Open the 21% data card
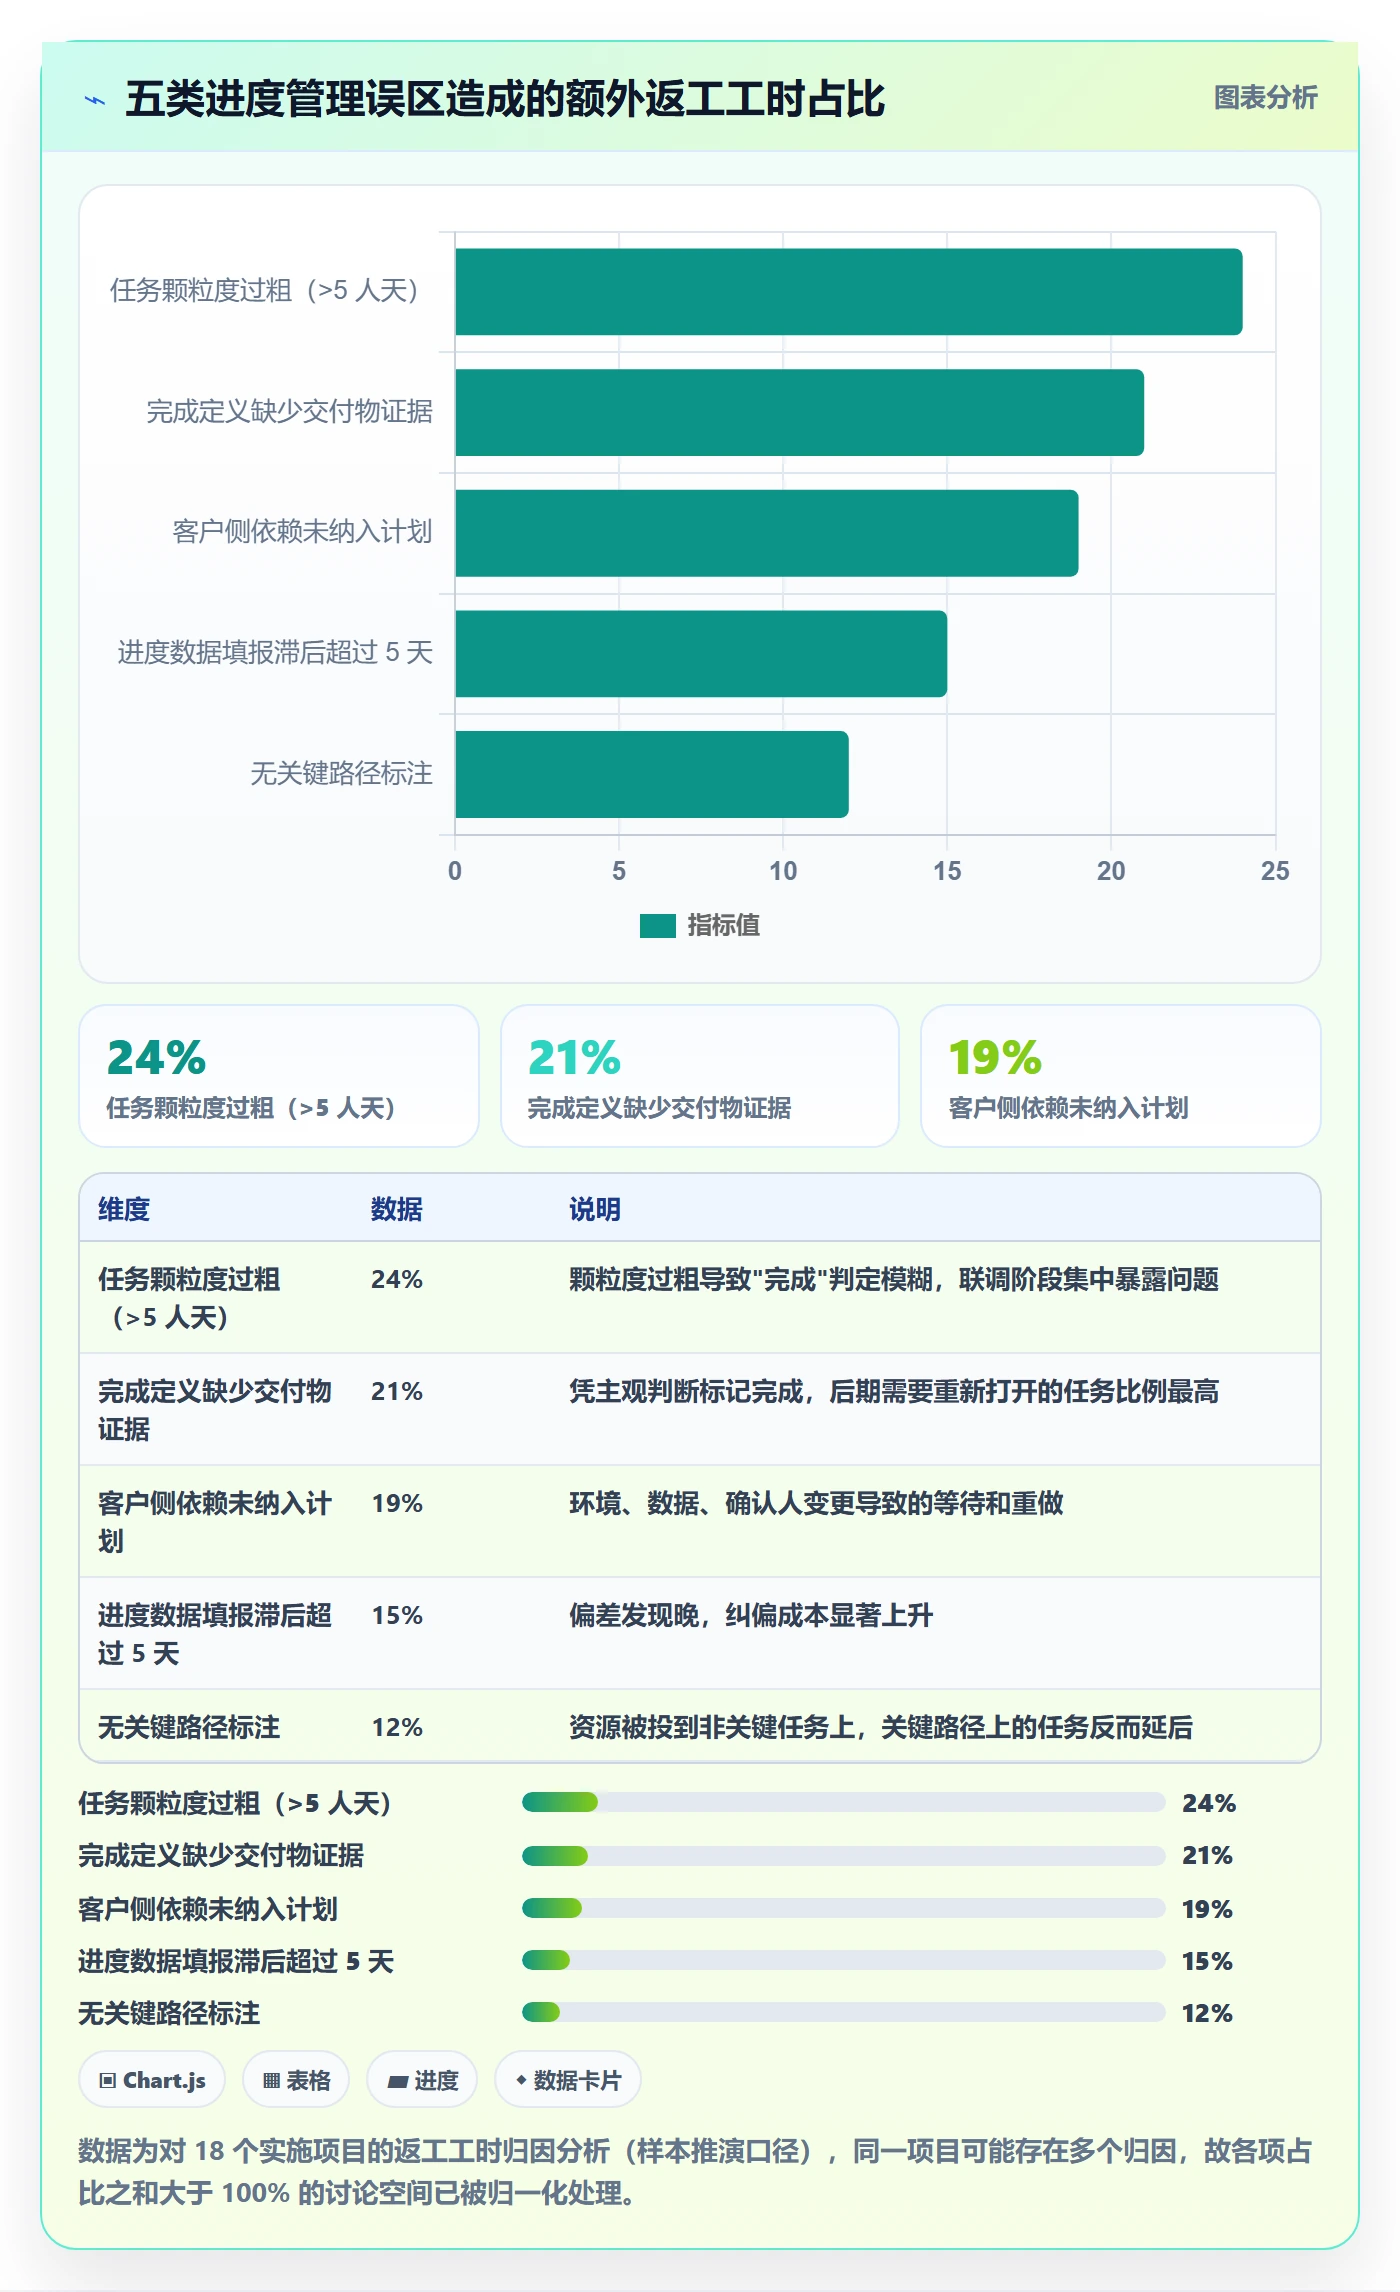1400x2292 pixels. pyautogui.click(x=700, y=1076)
